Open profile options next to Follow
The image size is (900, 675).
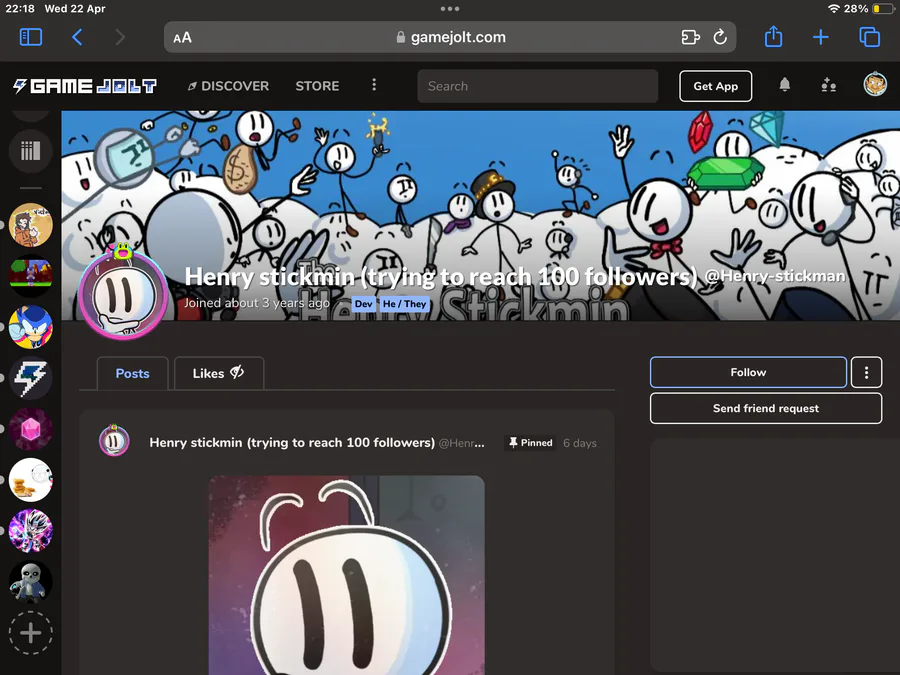click(x=866, y=373)
